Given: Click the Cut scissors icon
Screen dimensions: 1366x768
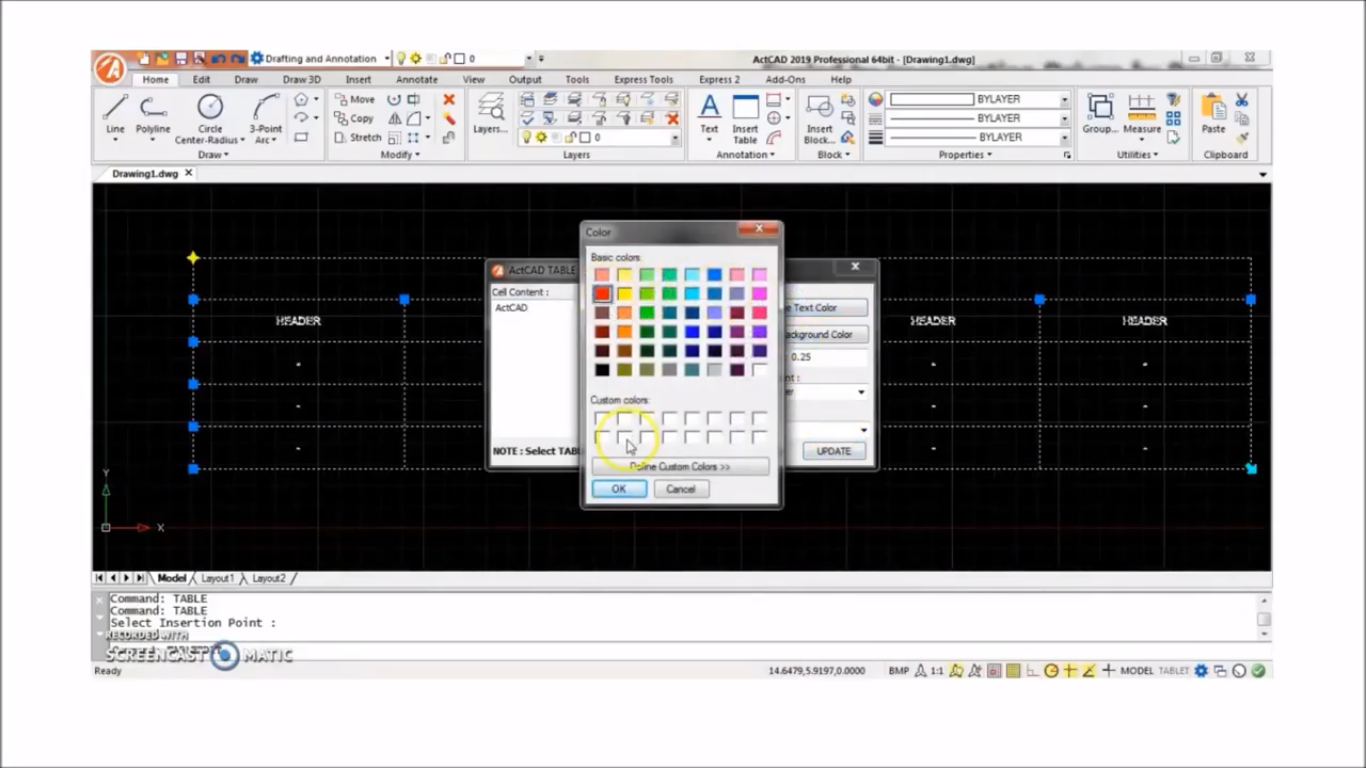Looking at the screenshot, I should [1242, 99].
